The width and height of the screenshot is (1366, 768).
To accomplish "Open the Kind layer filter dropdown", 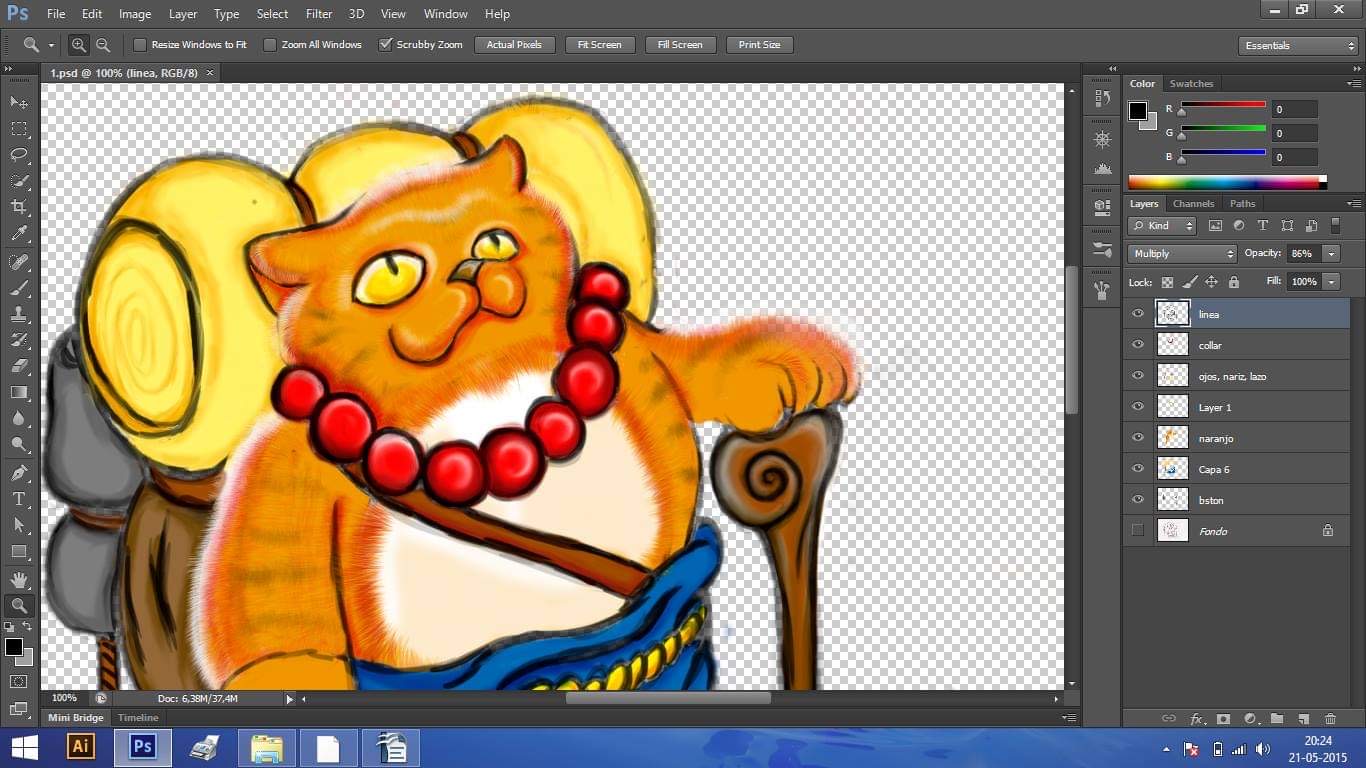I will click(x=1162, y=226).
